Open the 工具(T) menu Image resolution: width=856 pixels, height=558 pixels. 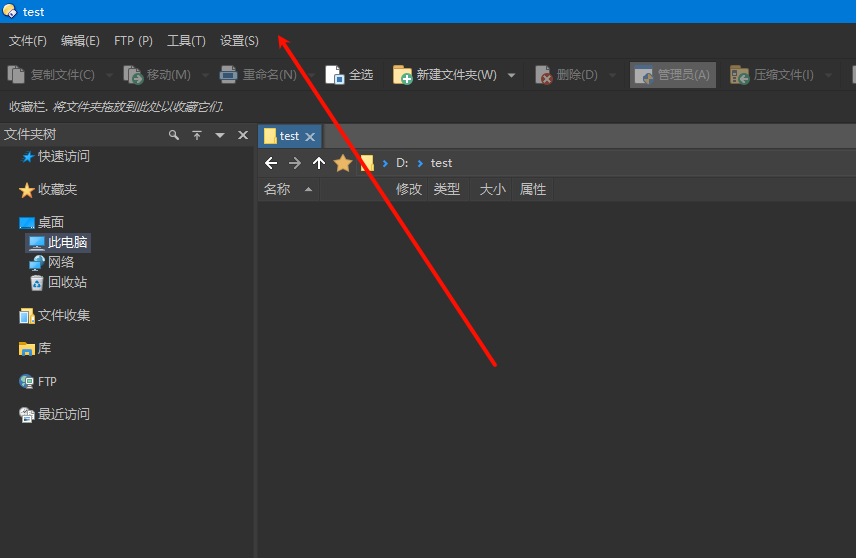click(186, 41)
